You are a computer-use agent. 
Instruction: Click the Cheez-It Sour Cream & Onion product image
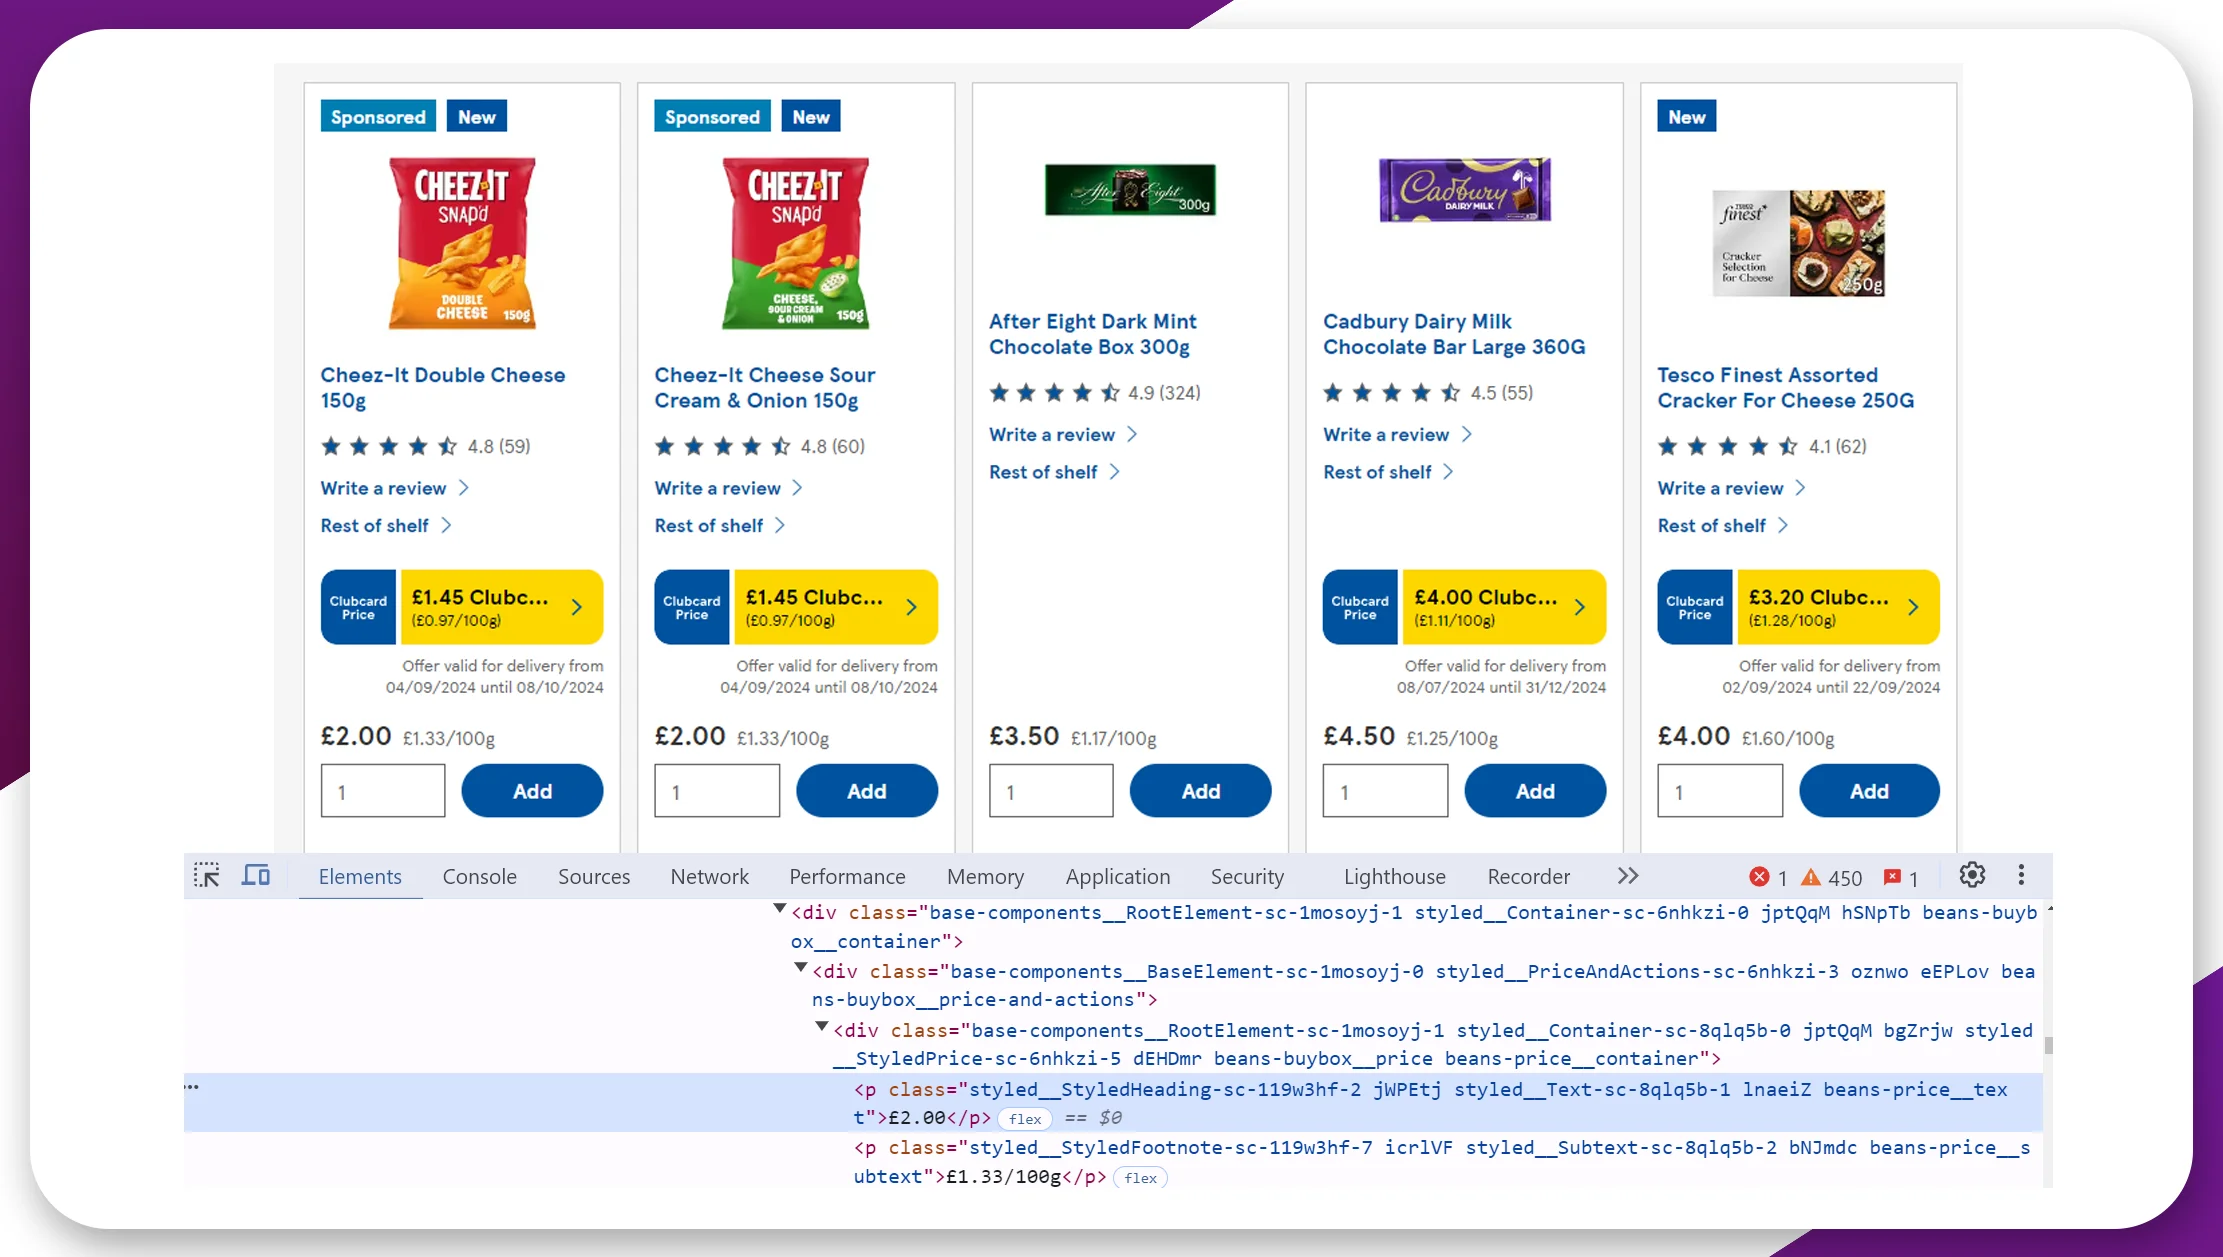796,243
